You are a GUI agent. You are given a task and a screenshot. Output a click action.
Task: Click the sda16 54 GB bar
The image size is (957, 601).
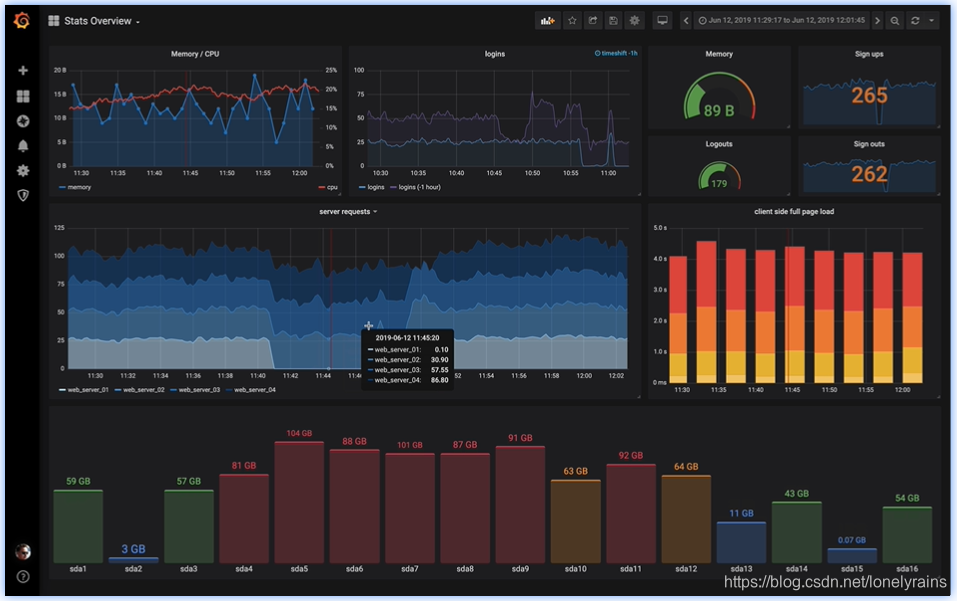point(907,534)
